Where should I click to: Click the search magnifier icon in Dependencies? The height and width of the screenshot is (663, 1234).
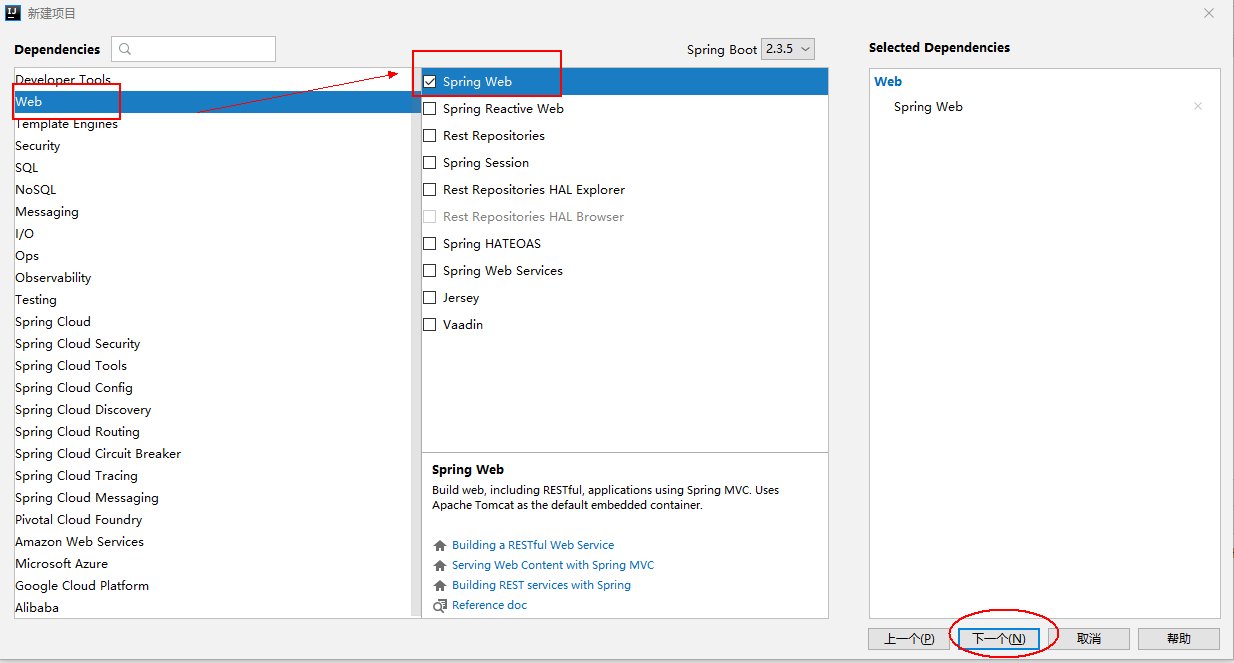[x=126, y=49]
